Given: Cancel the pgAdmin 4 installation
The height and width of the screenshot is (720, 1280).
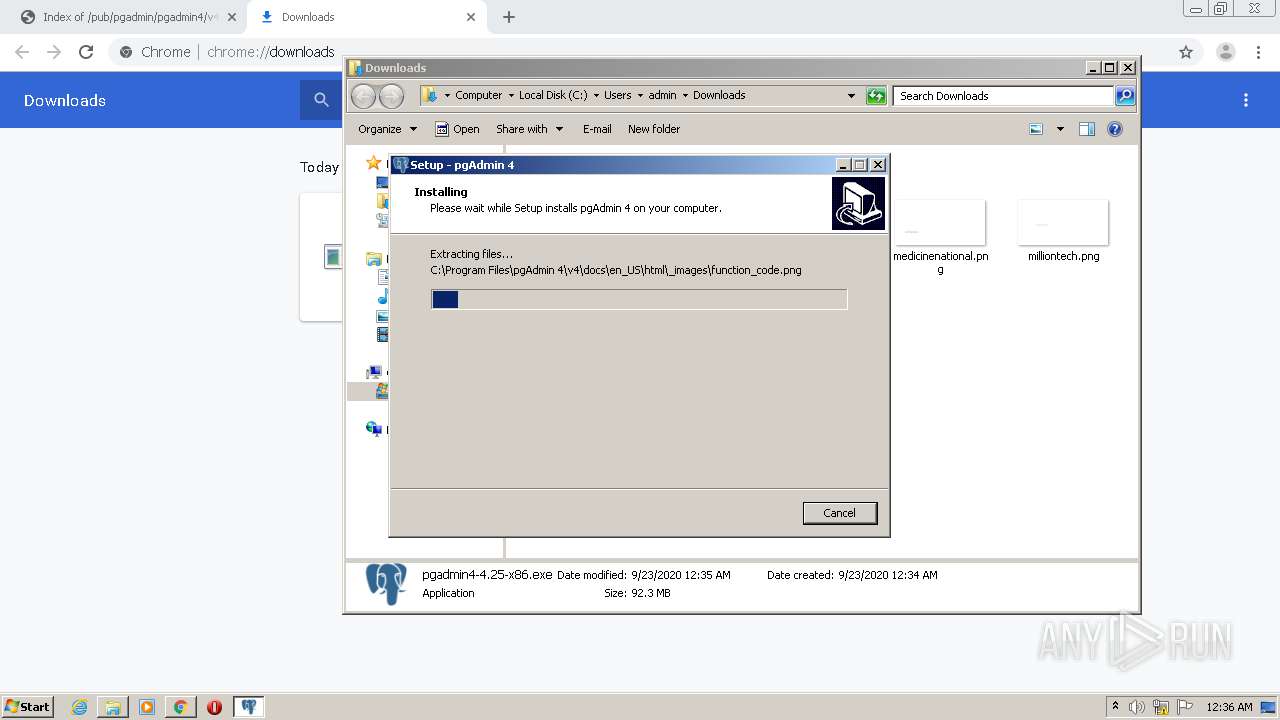Looking at the screenshot, I should 839,513.
